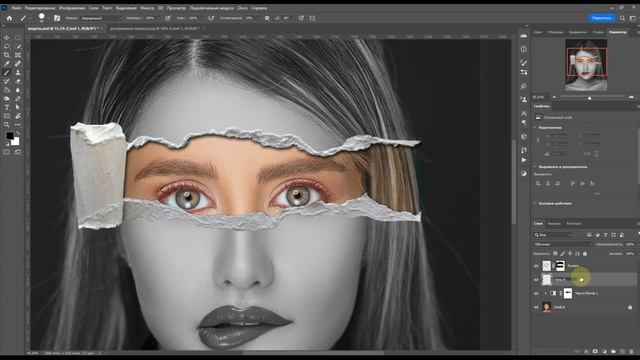Viewport: 640px width, 360px height.
Task: Open the Изображение menu
Action: coord(72,8)
